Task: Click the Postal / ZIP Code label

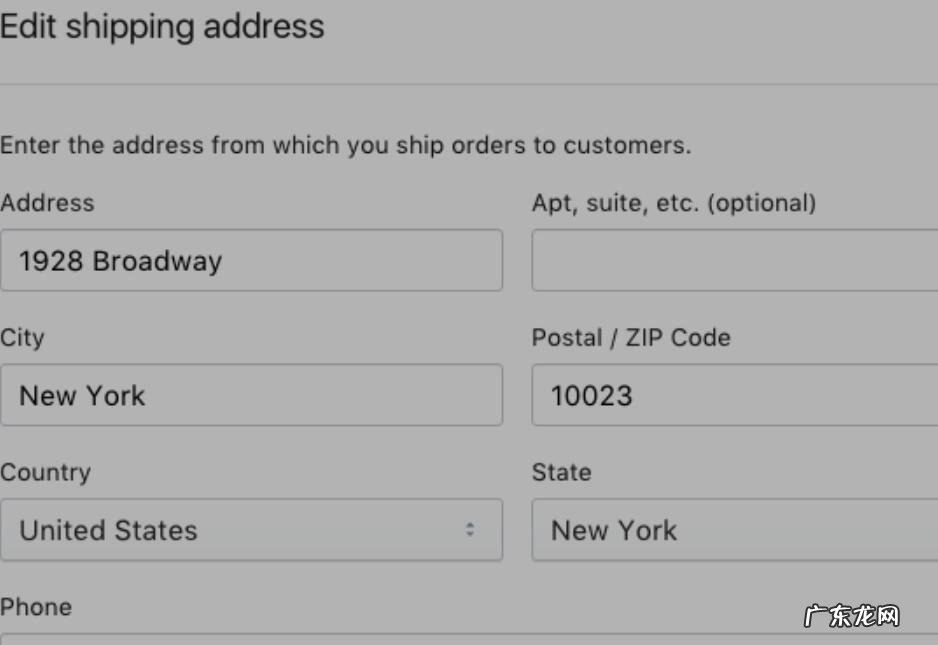Action: pos(630,338)
